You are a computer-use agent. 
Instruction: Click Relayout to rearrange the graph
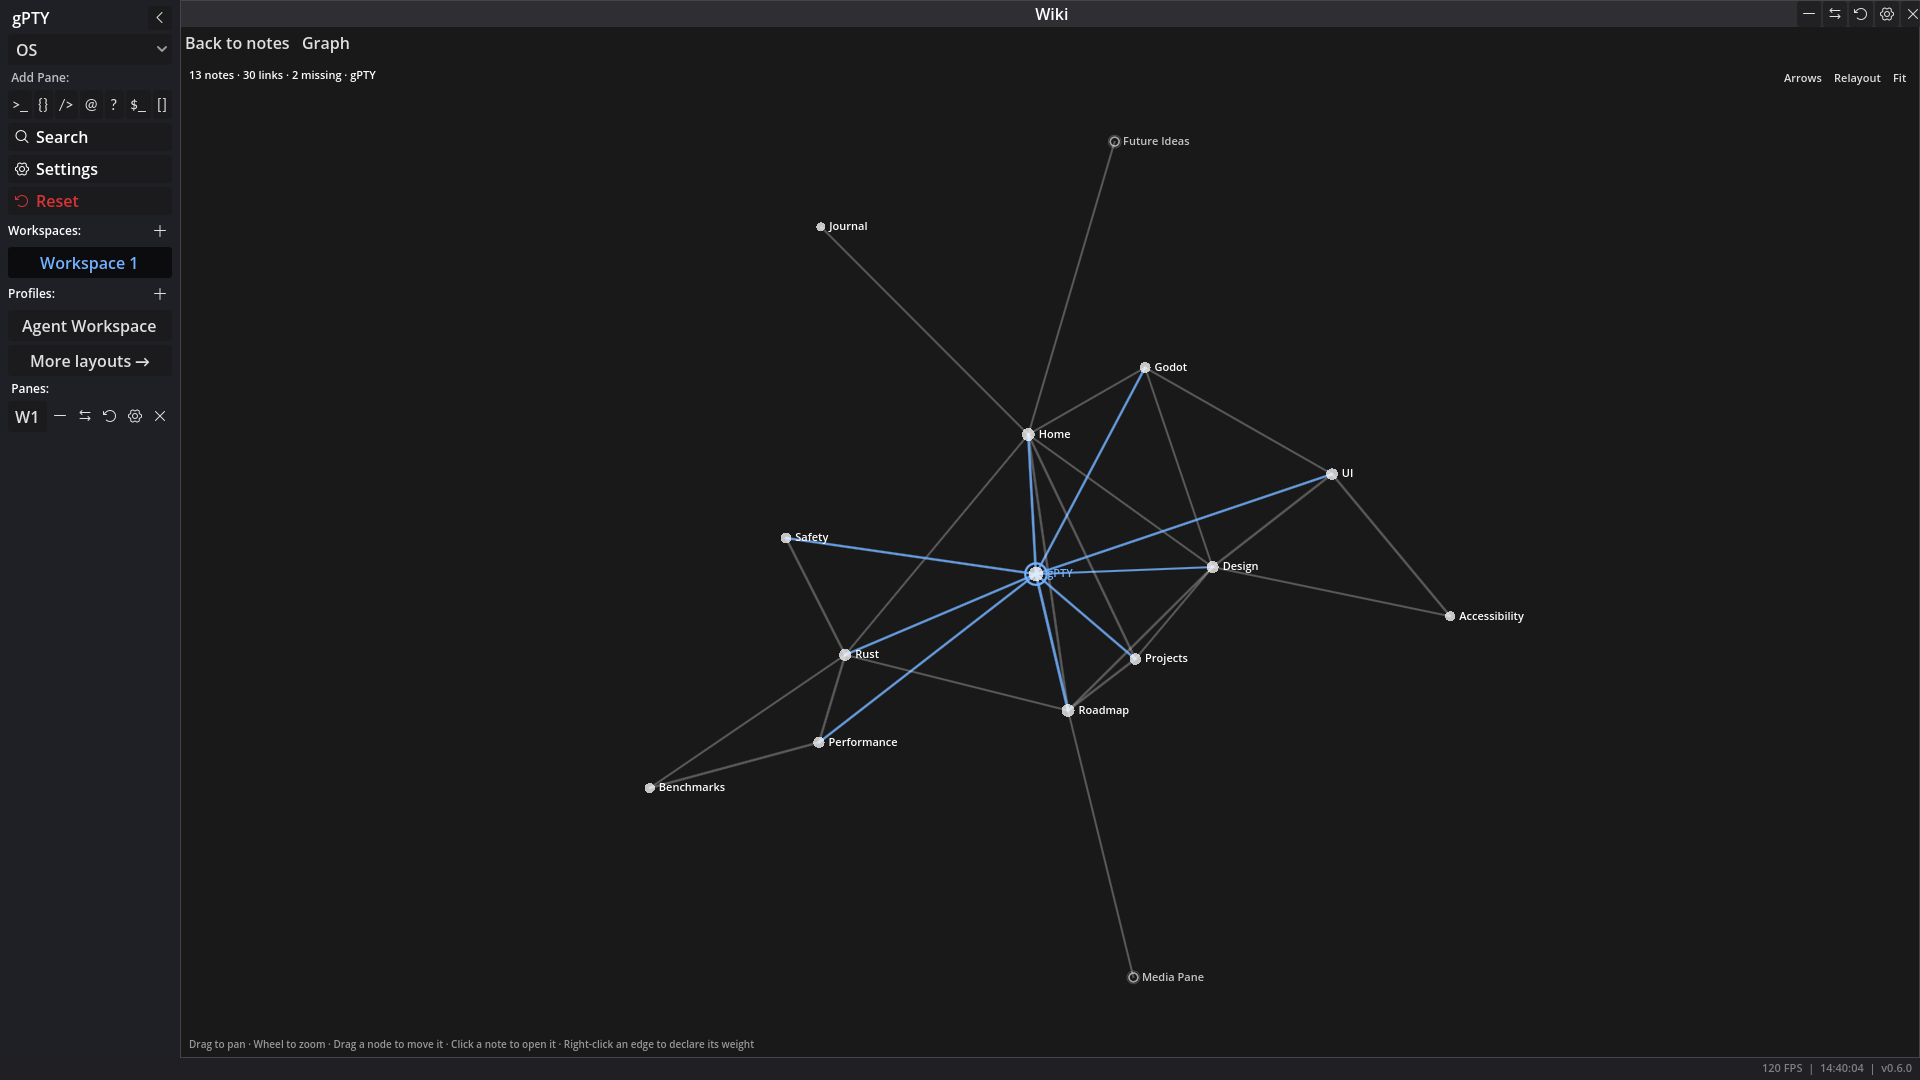coord(1857,78)
